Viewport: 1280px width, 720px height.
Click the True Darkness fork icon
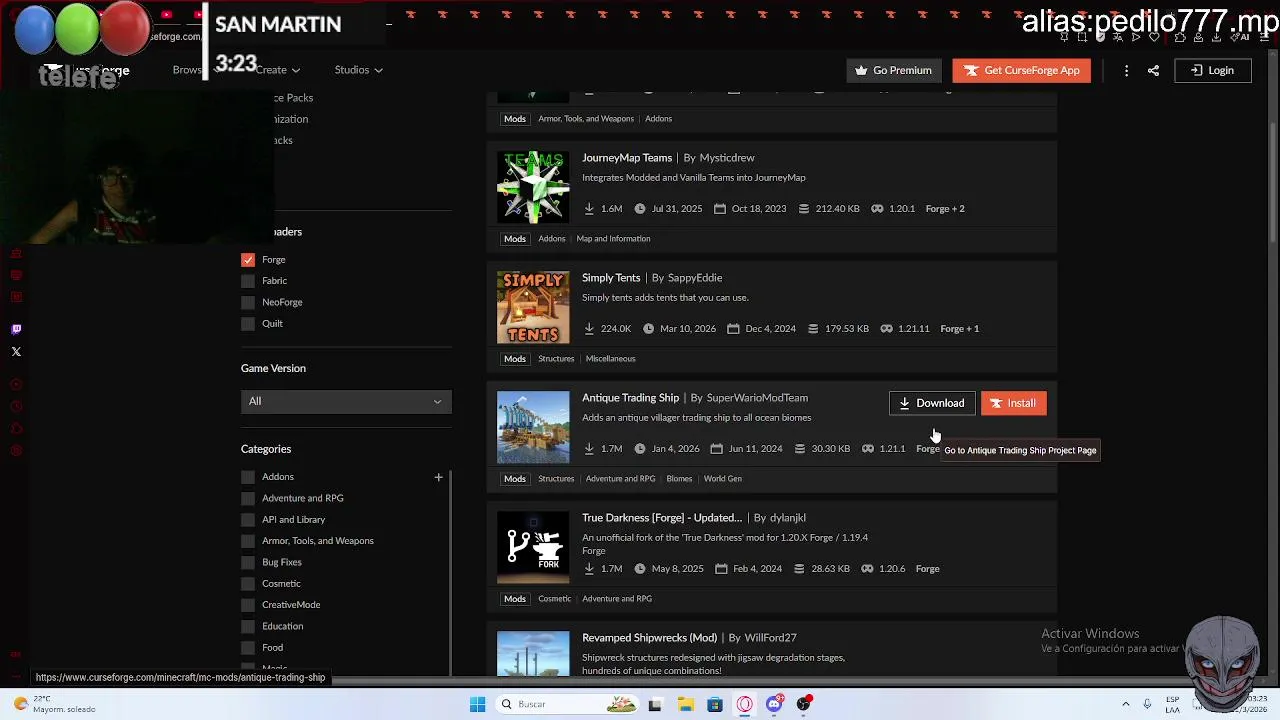(x=533, y=547)
